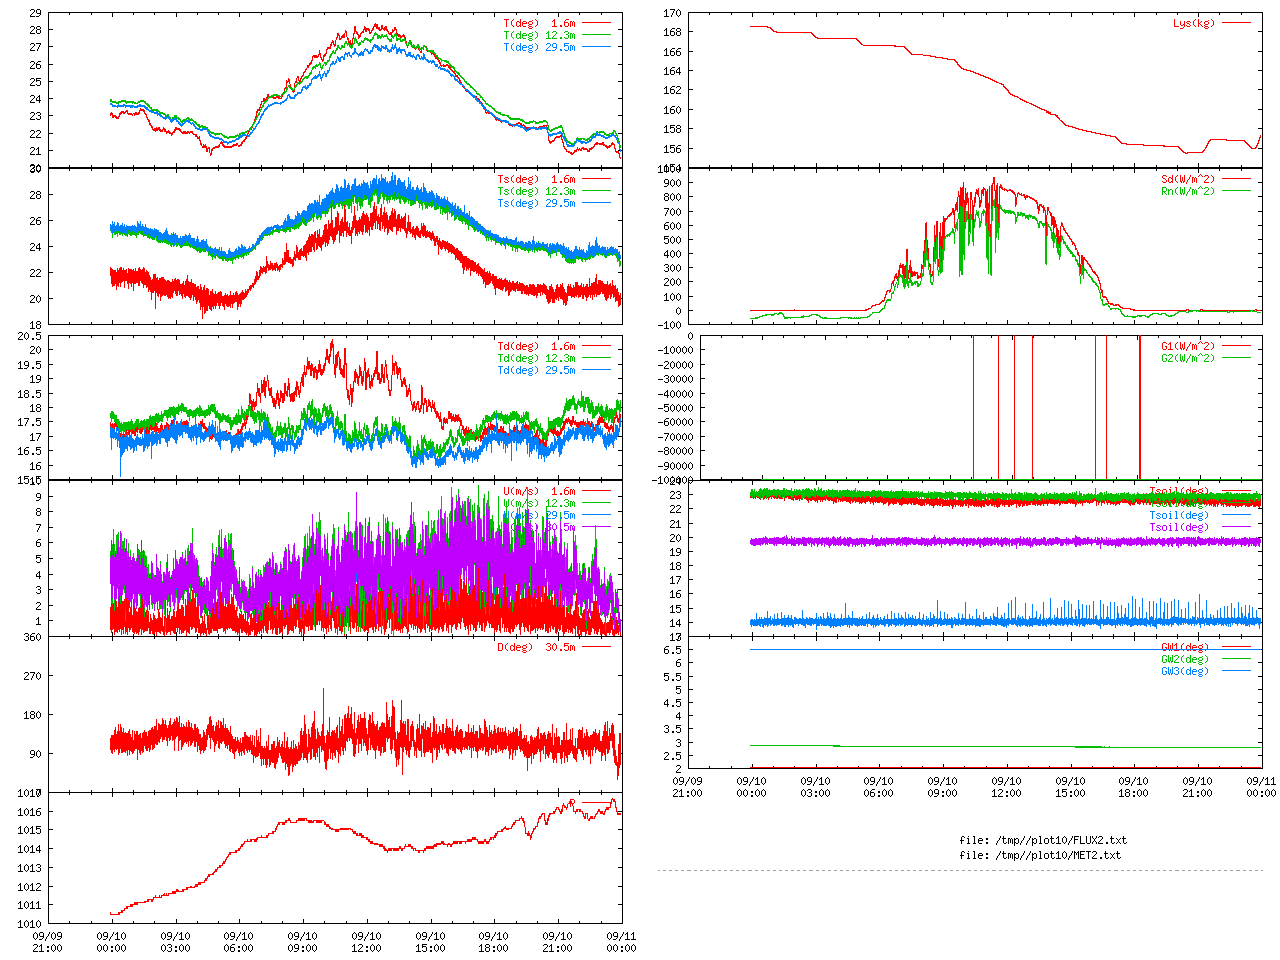Click the /tmp//plot10/FLUX2.txt file path text

(x=1042, y=840)
